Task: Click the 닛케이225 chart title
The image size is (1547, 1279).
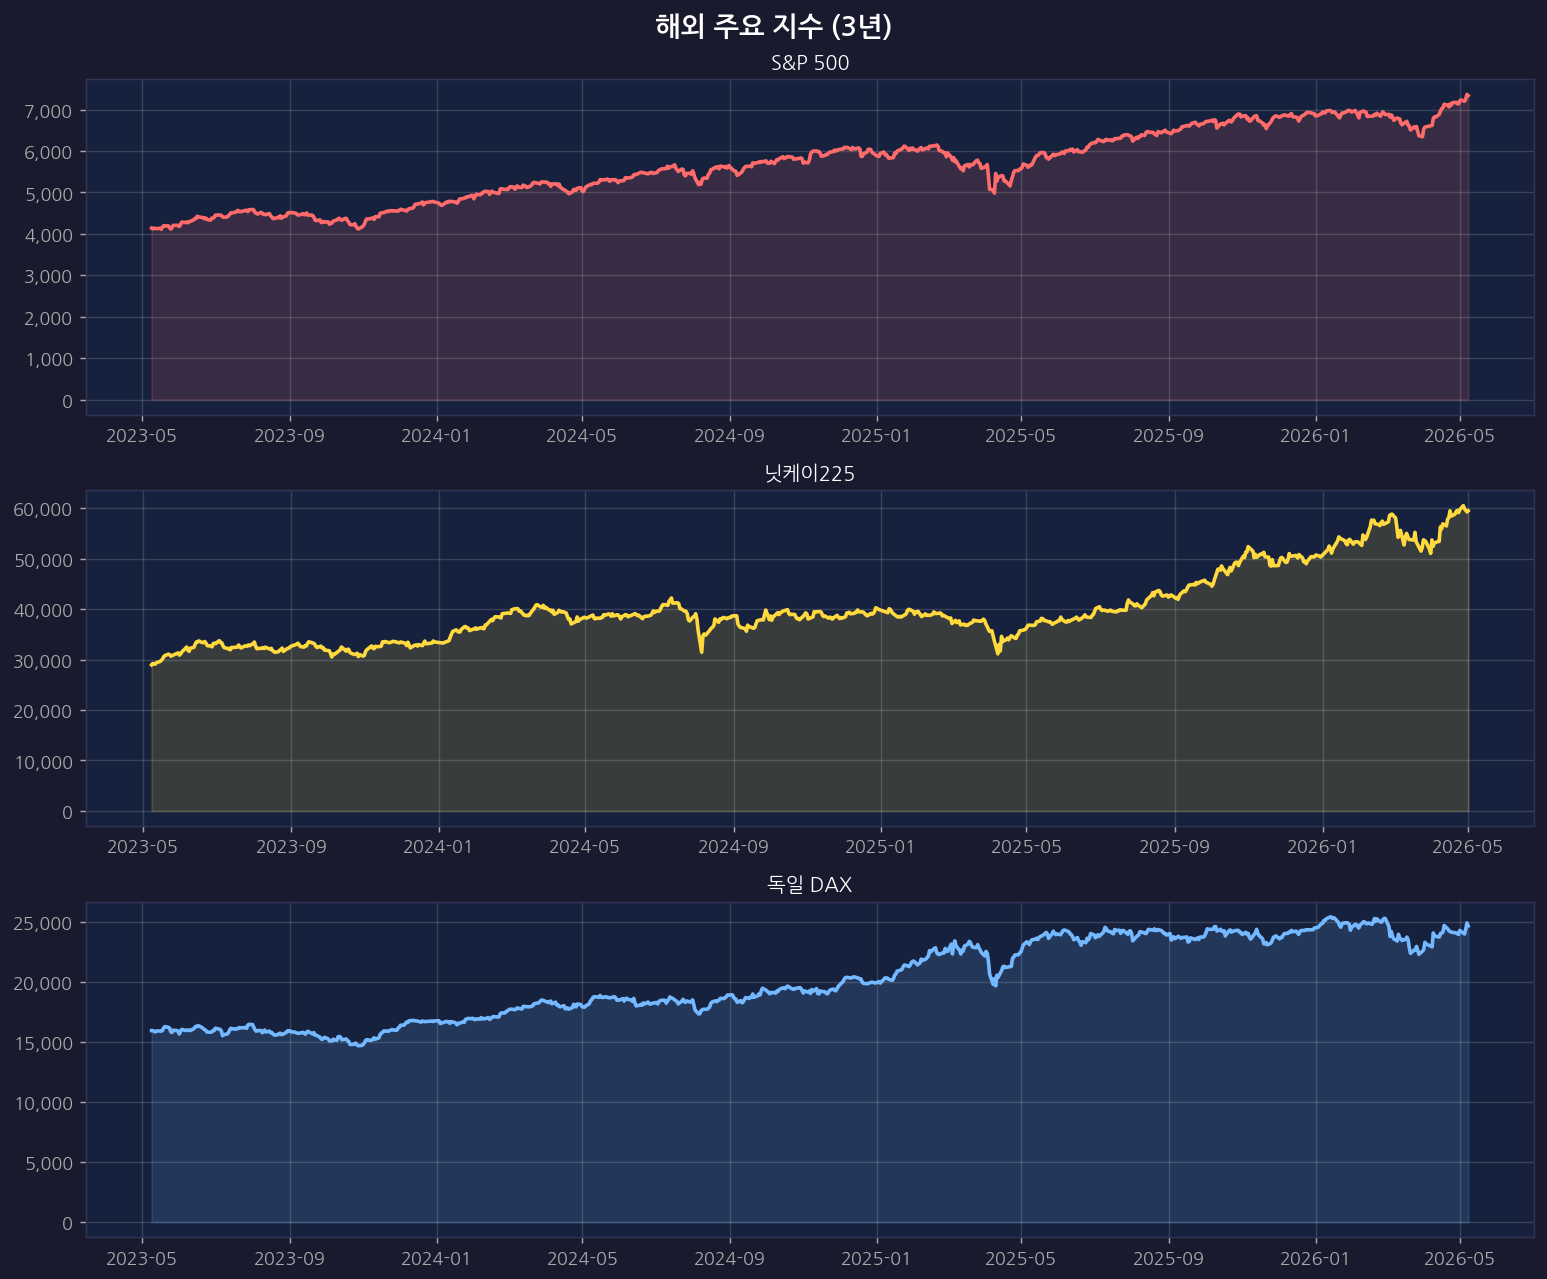Action: (810, 474)
